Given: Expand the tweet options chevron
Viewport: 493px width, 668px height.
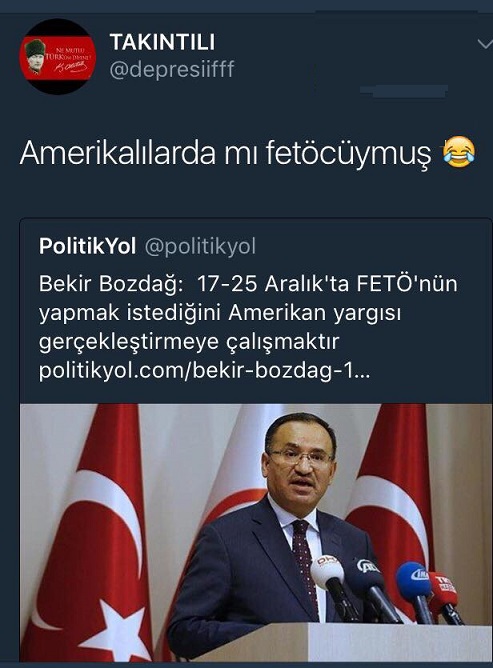Looking at the screenshot, I should (x=485, y=44).
